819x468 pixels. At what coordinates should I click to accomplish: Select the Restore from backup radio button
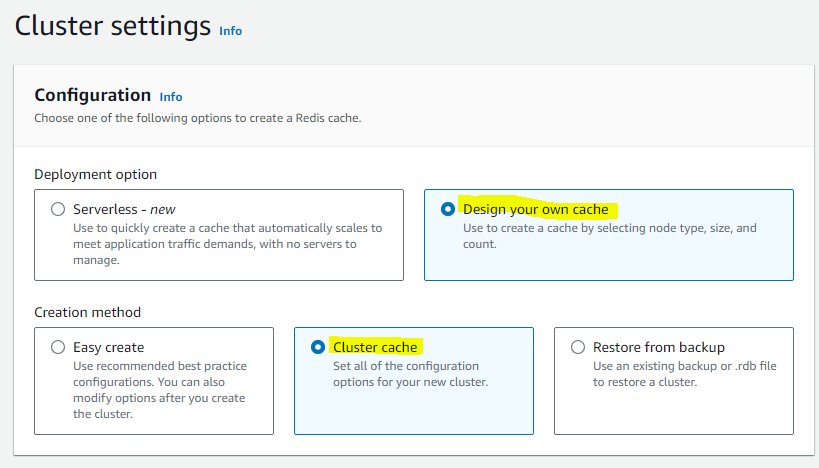click(x=578, y=347)
